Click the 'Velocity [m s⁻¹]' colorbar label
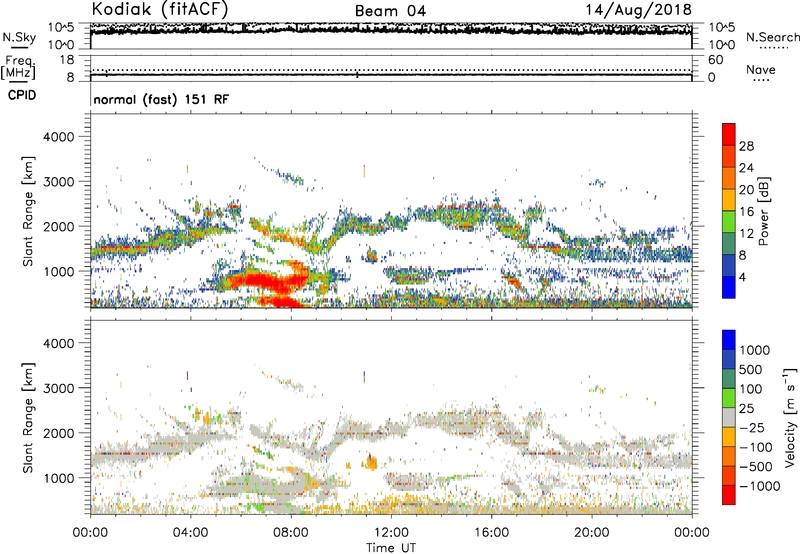 coord(790,417)
